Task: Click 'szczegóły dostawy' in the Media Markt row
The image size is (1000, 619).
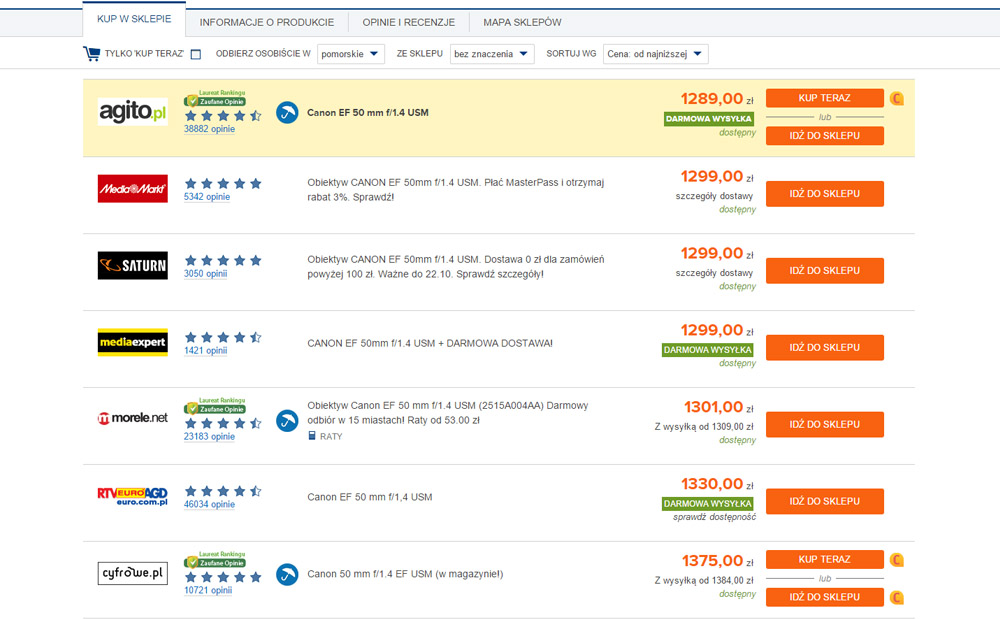Action: (714, 196)
